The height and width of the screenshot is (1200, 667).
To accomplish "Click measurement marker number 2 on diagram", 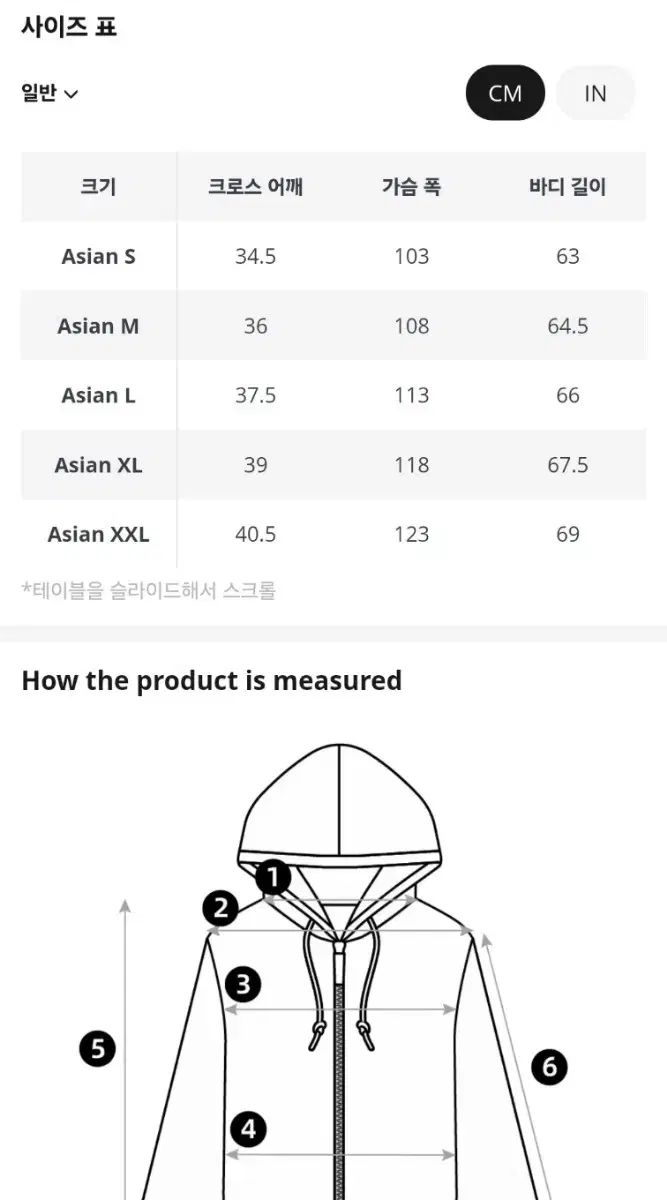I will coord(220,909).
